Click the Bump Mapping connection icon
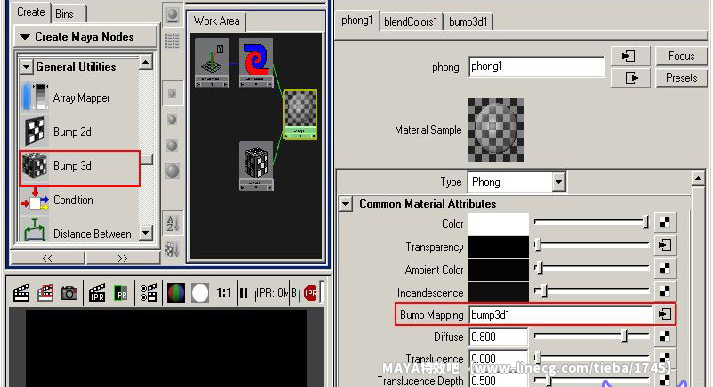This screenshot has width=713, height=387. 664,314
